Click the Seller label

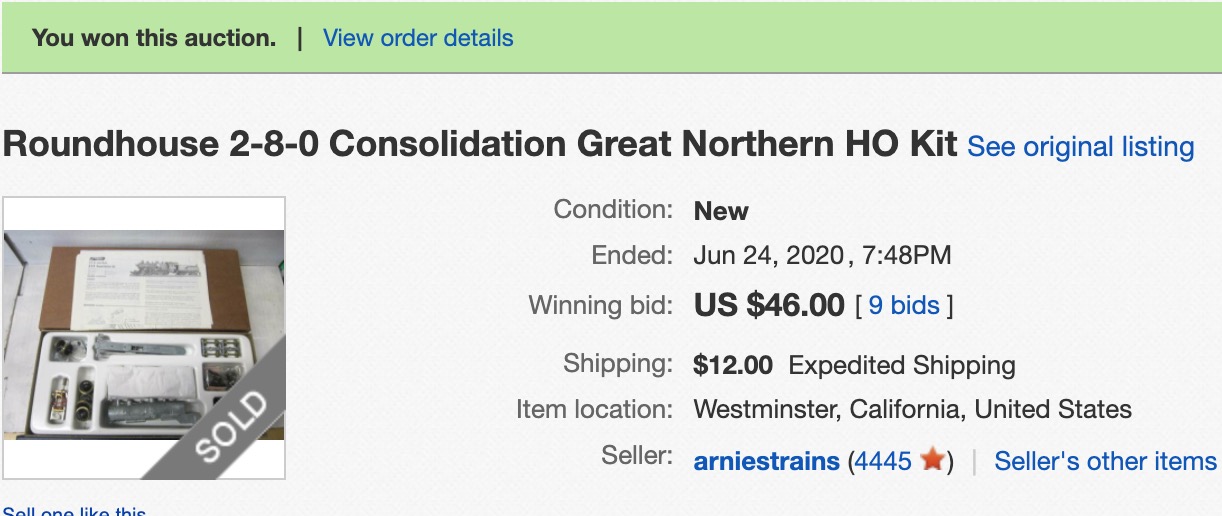[637, 455]
